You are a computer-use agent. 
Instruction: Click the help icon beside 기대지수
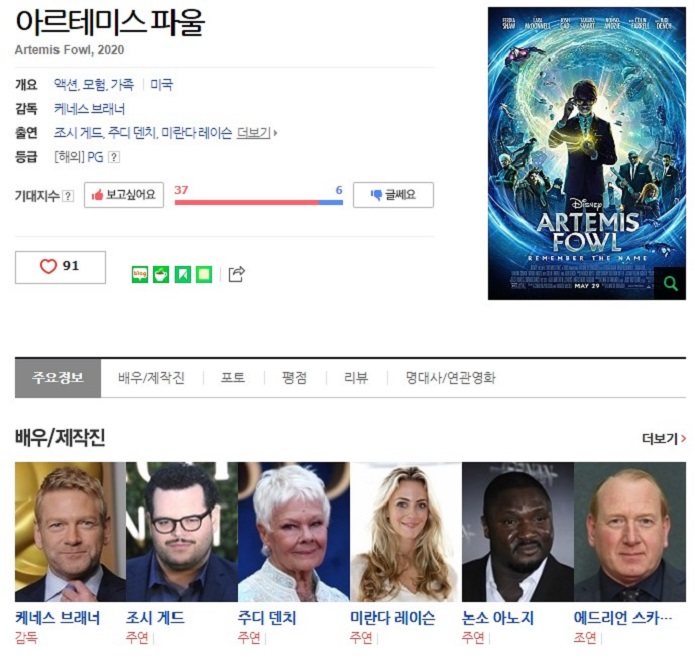(68, 196)
